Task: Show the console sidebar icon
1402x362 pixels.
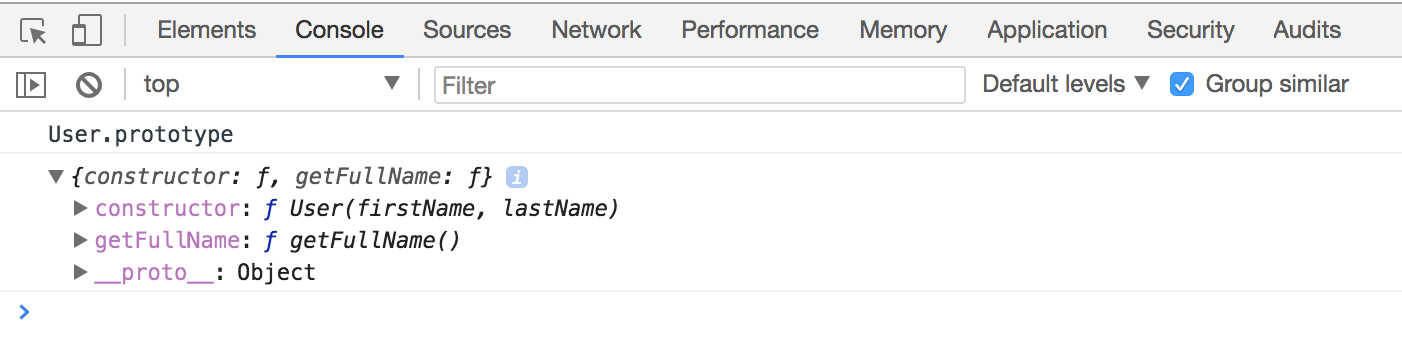Action: (32, 85)
